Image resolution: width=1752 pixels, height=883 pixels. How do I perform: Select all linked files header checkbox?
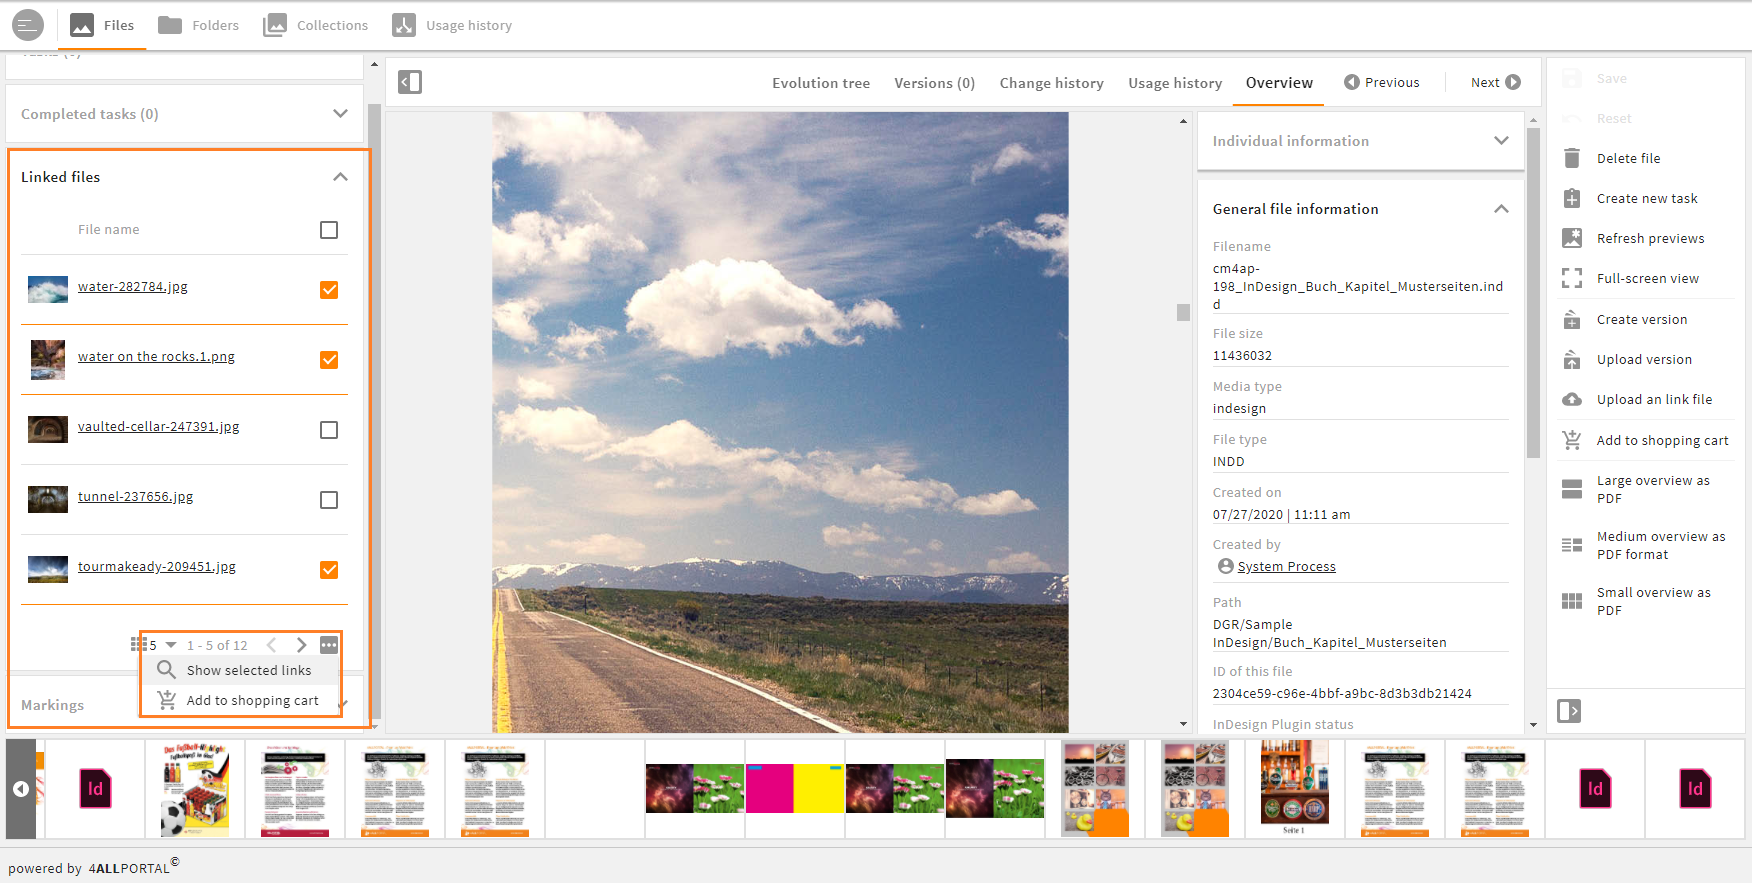click(x=329, y=230)
